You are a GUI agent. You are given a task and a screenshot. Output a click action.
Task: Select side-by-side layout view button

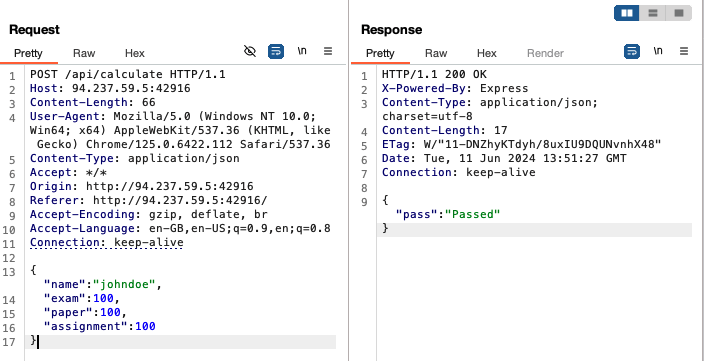point(627,13)
